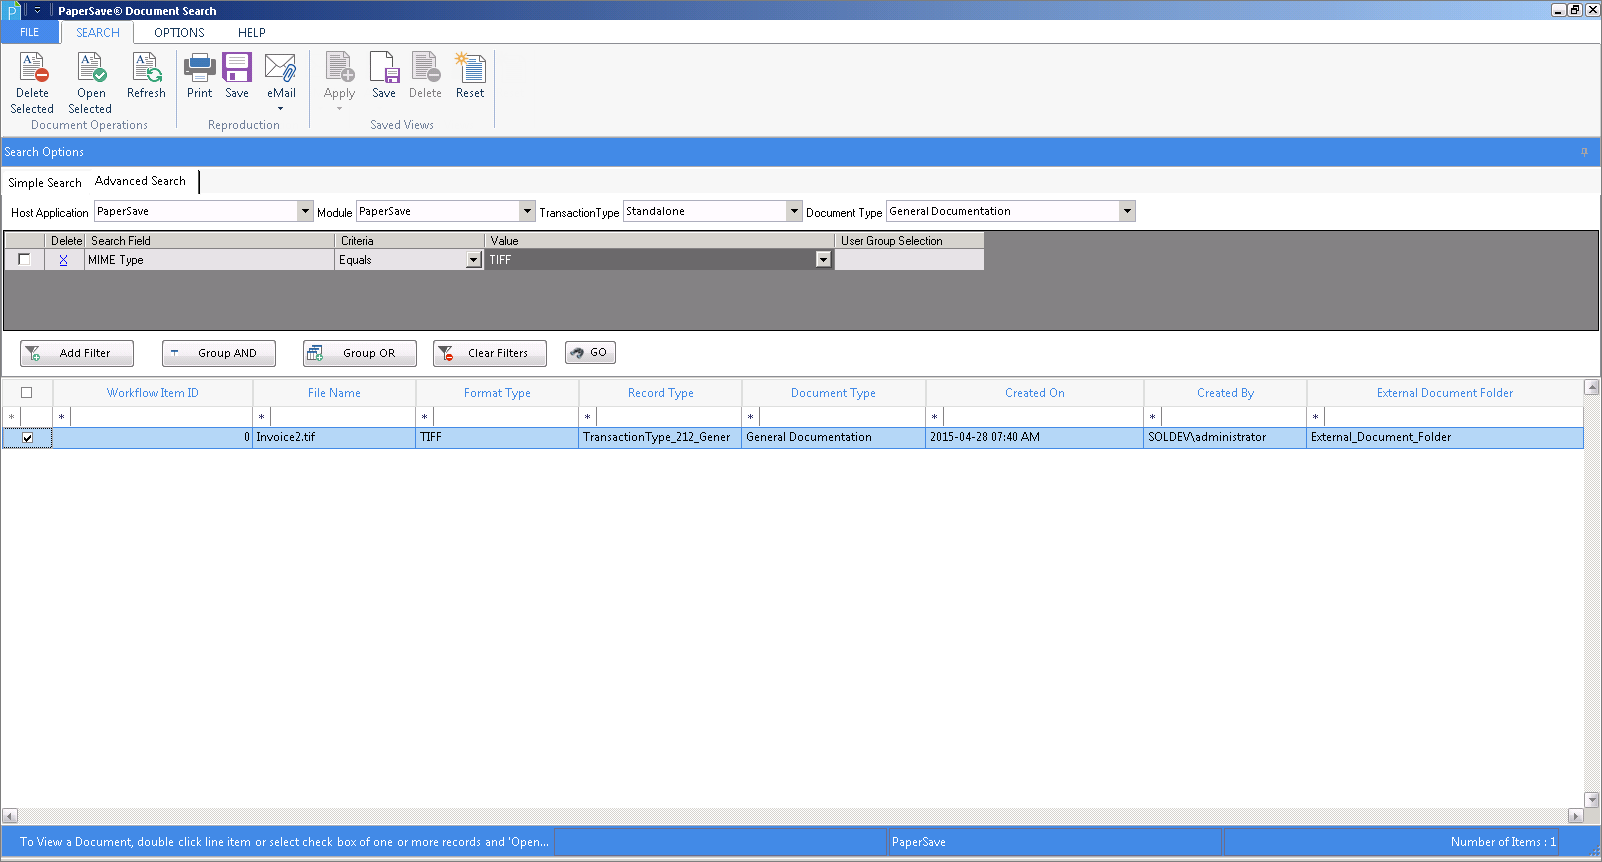Image resolution: width=1602 pixels, height=862 pixels.
Task: Click the Group OR button
Action: point(360,353)
